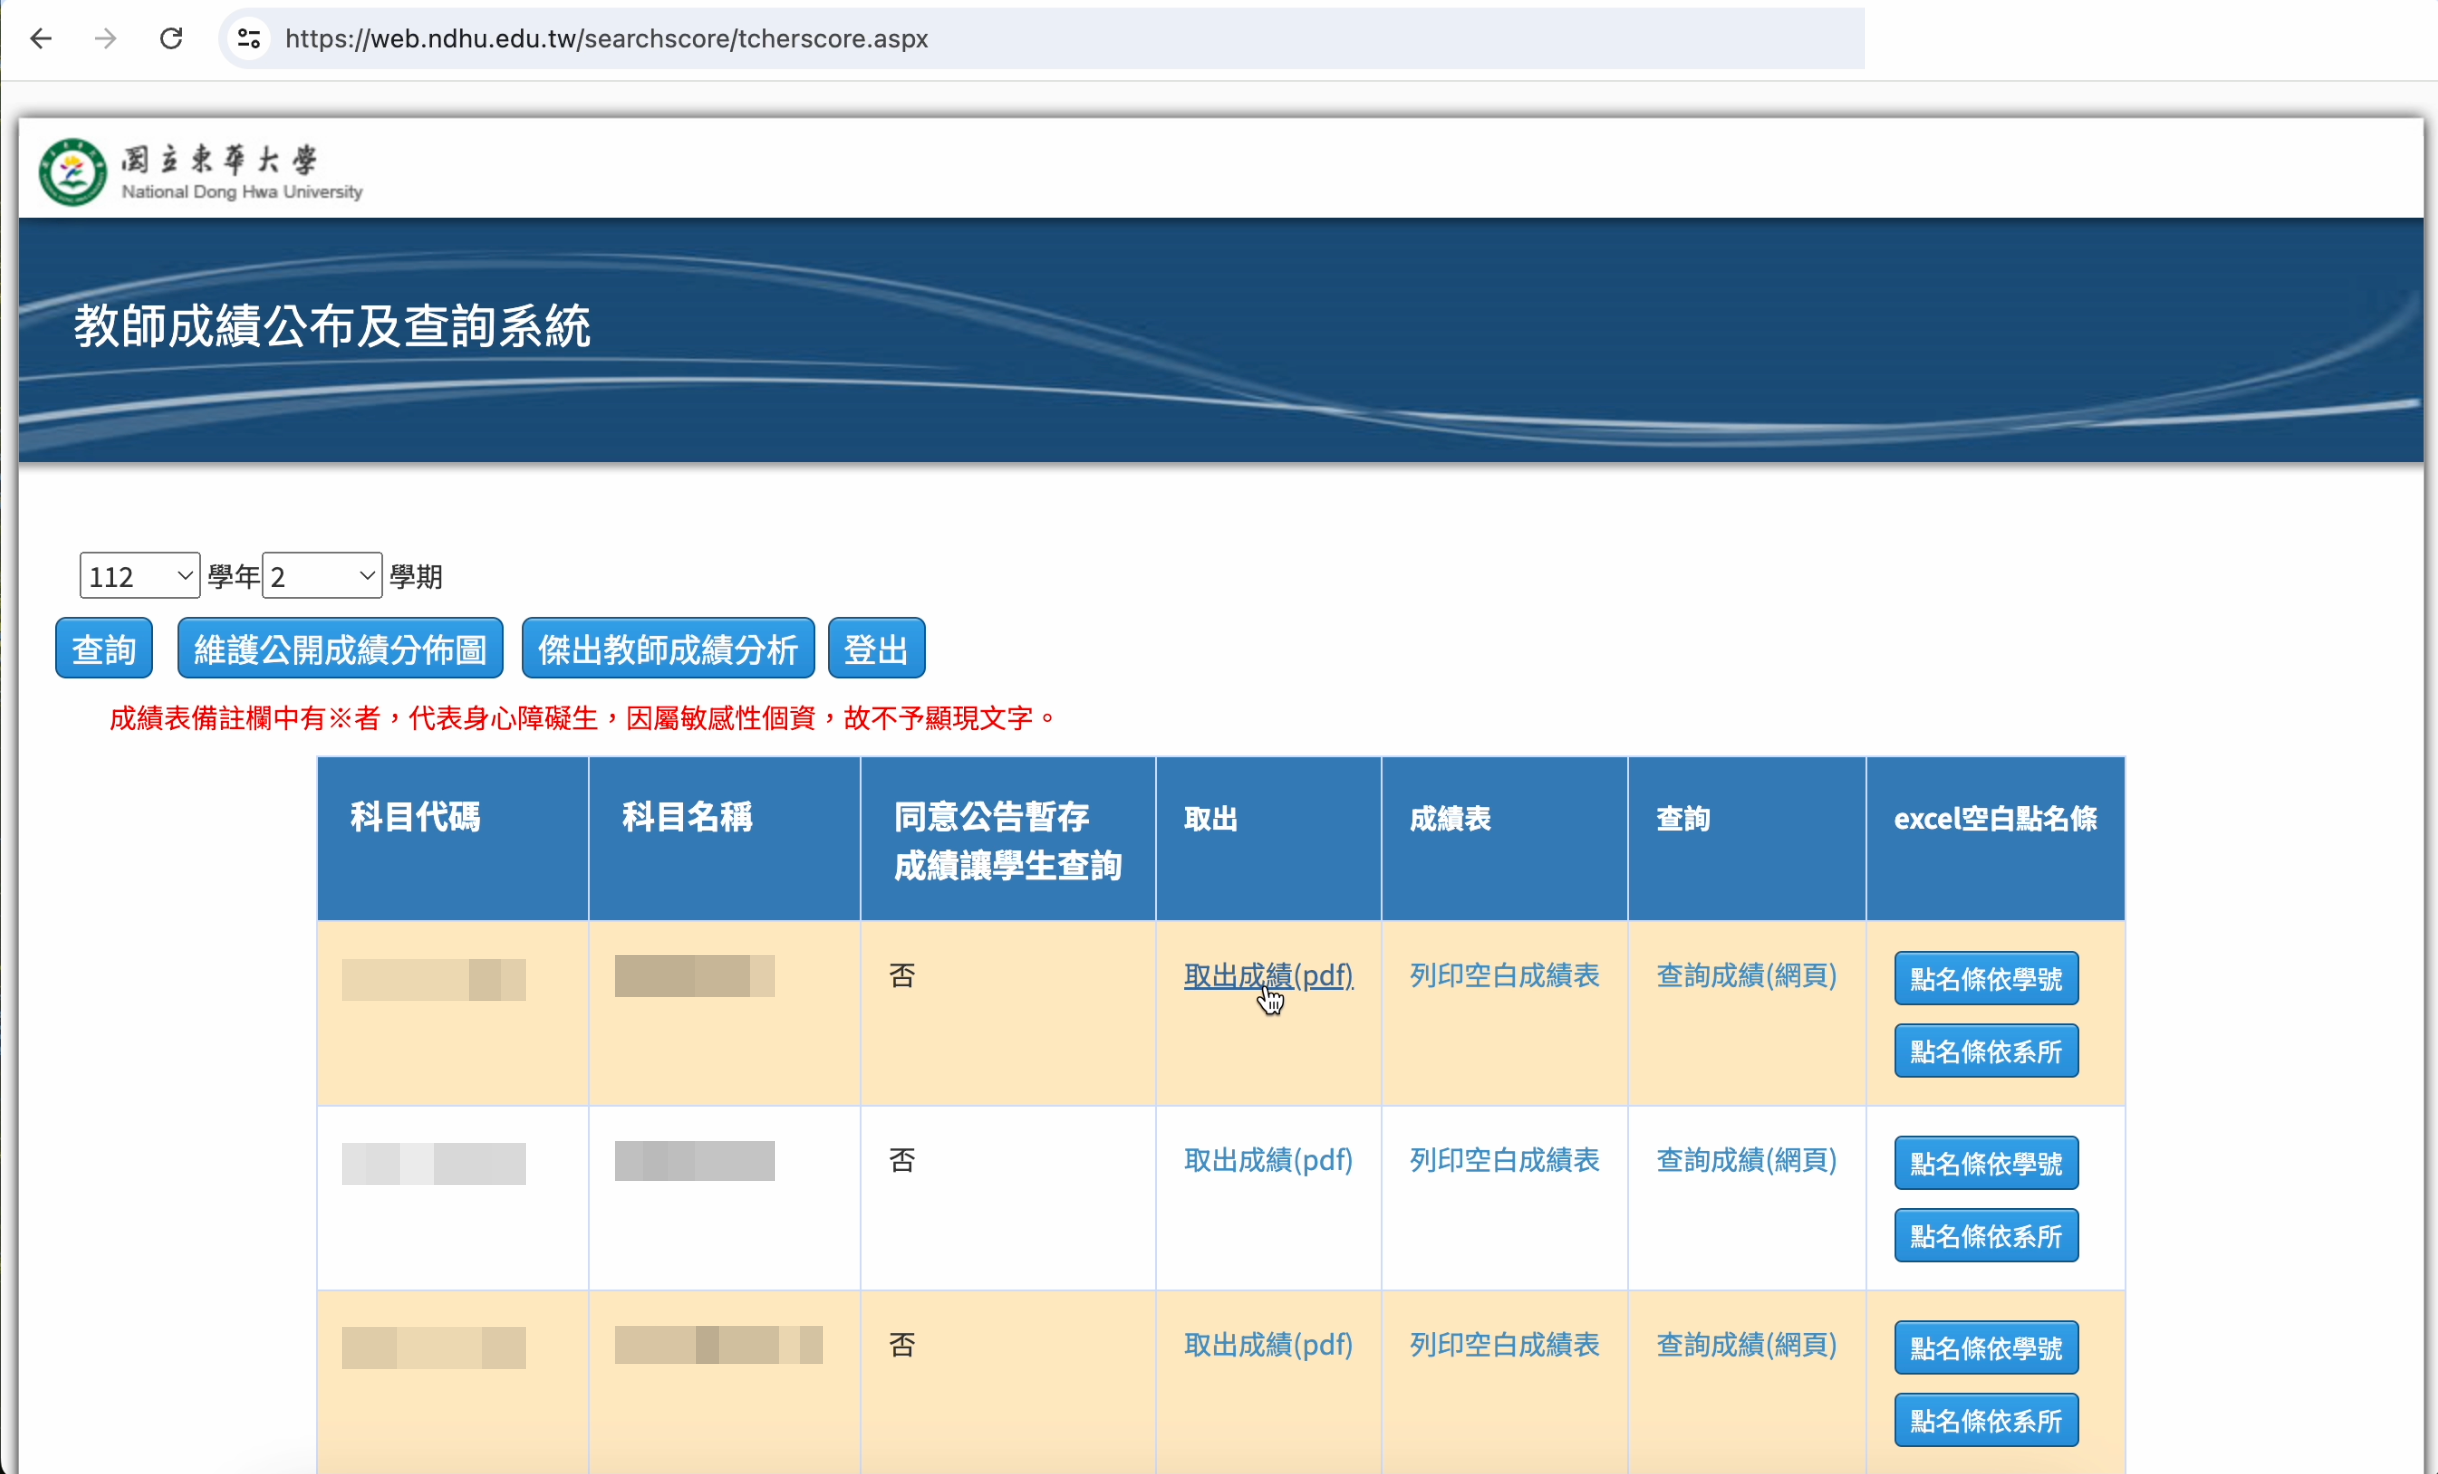Click the 否 value in second row
The width and height of the screenshot is (2438, 1474).
pos(902,1160)
